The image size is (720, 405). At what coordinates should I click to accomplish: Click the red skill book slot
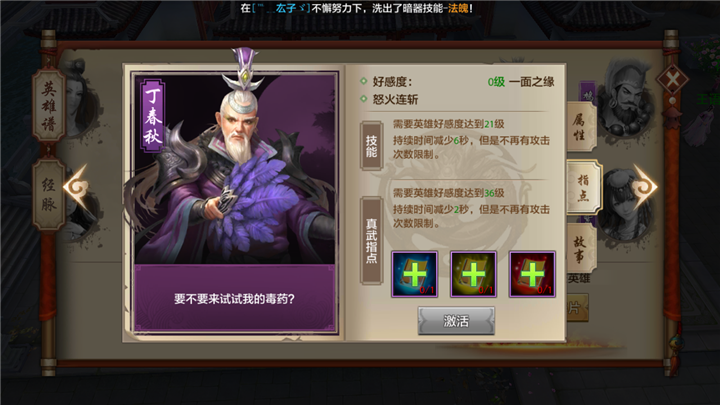pos(532,274)
